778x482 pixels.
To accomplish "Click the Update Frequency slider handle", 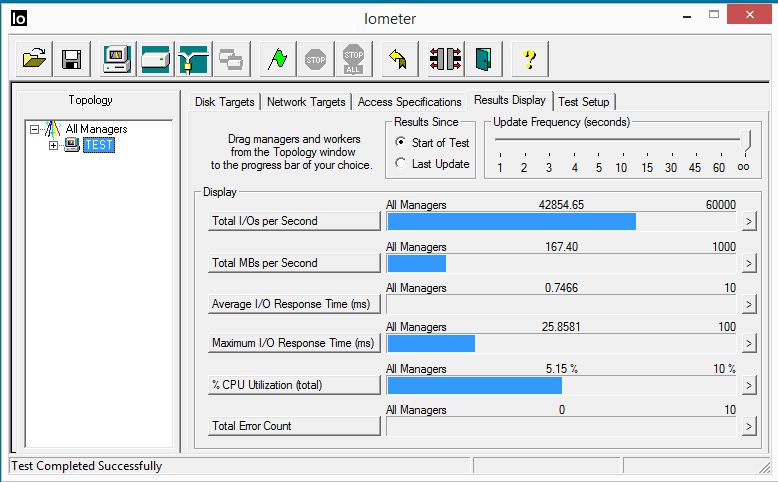I will (x=744, y=141).
